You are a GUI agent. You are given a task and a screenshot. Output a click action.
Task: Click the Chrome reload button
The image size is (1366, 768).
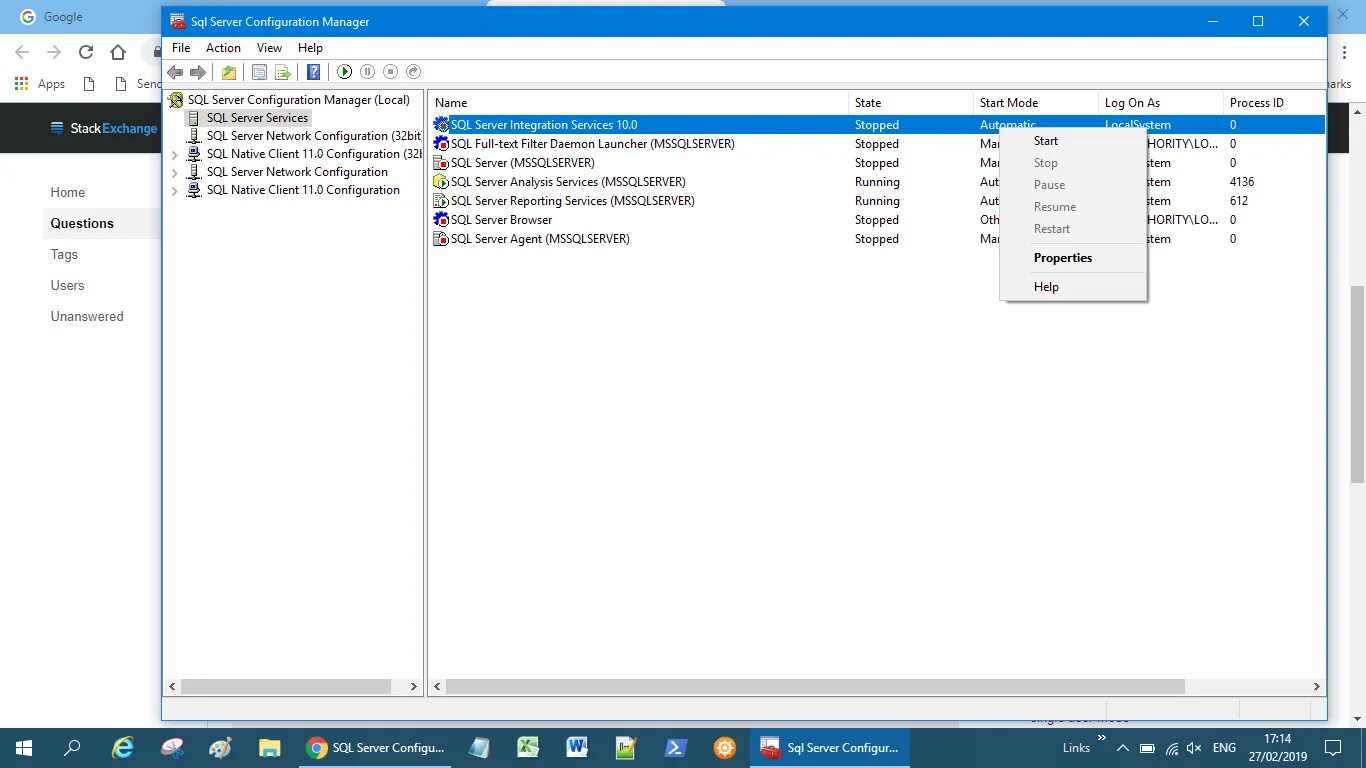86,52
